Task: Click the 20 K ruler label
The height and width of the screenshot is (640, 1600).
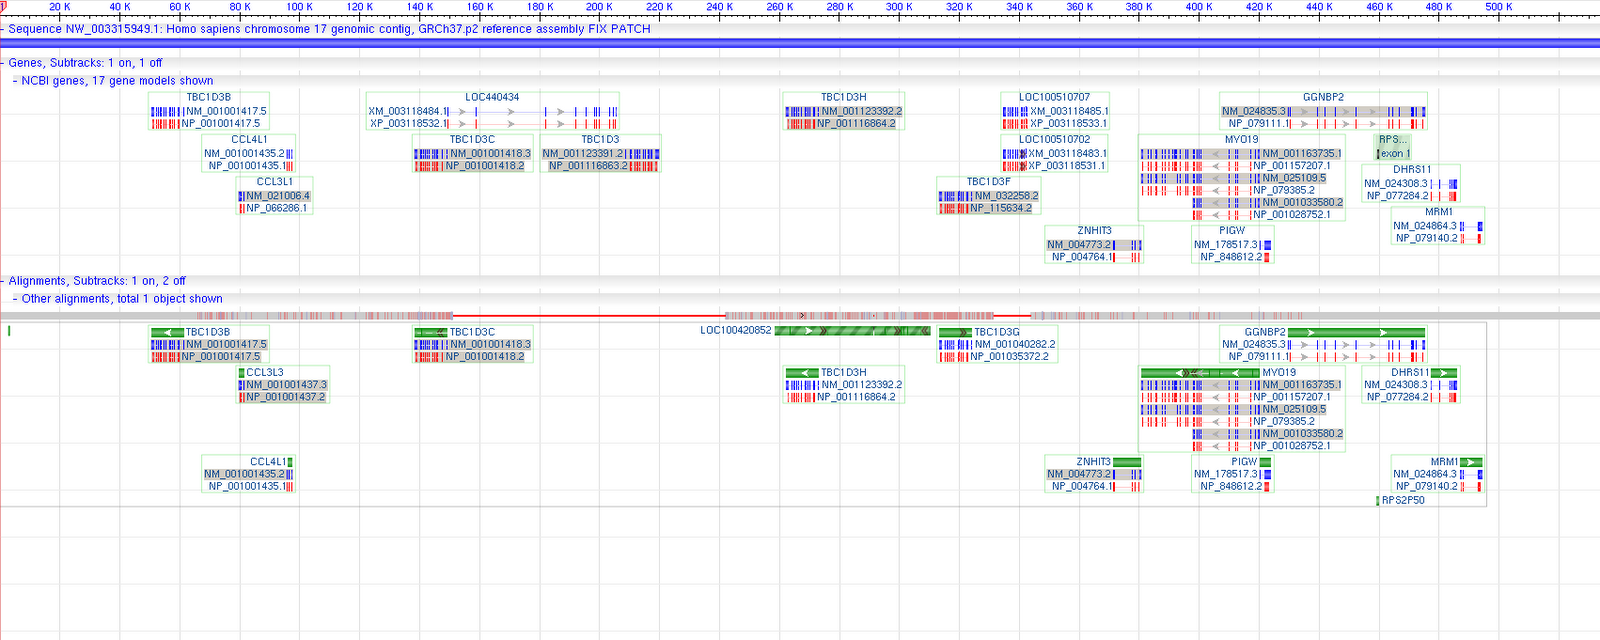Action: (60, 7)
